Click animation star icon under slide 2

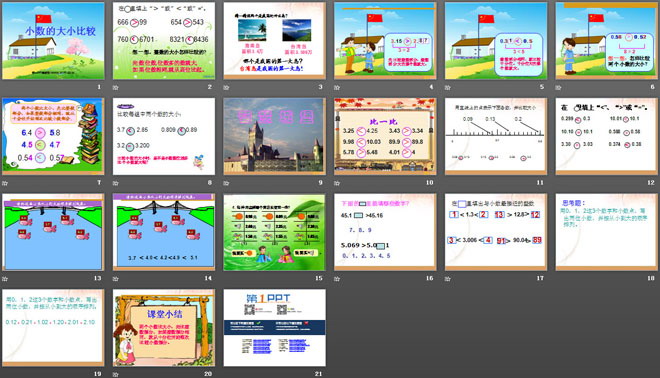point(115,88)
